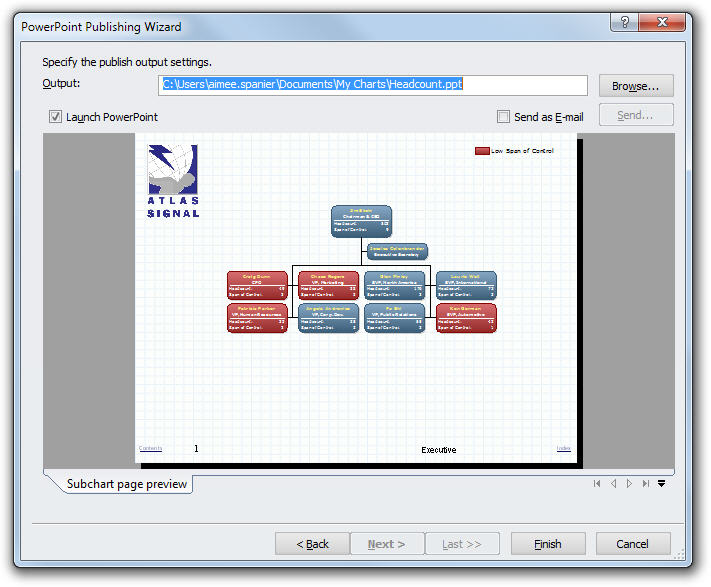The width and height of the screenshot is (711, 587).
Task: Open the preview page list dropdown arrow
Action: 662,484
